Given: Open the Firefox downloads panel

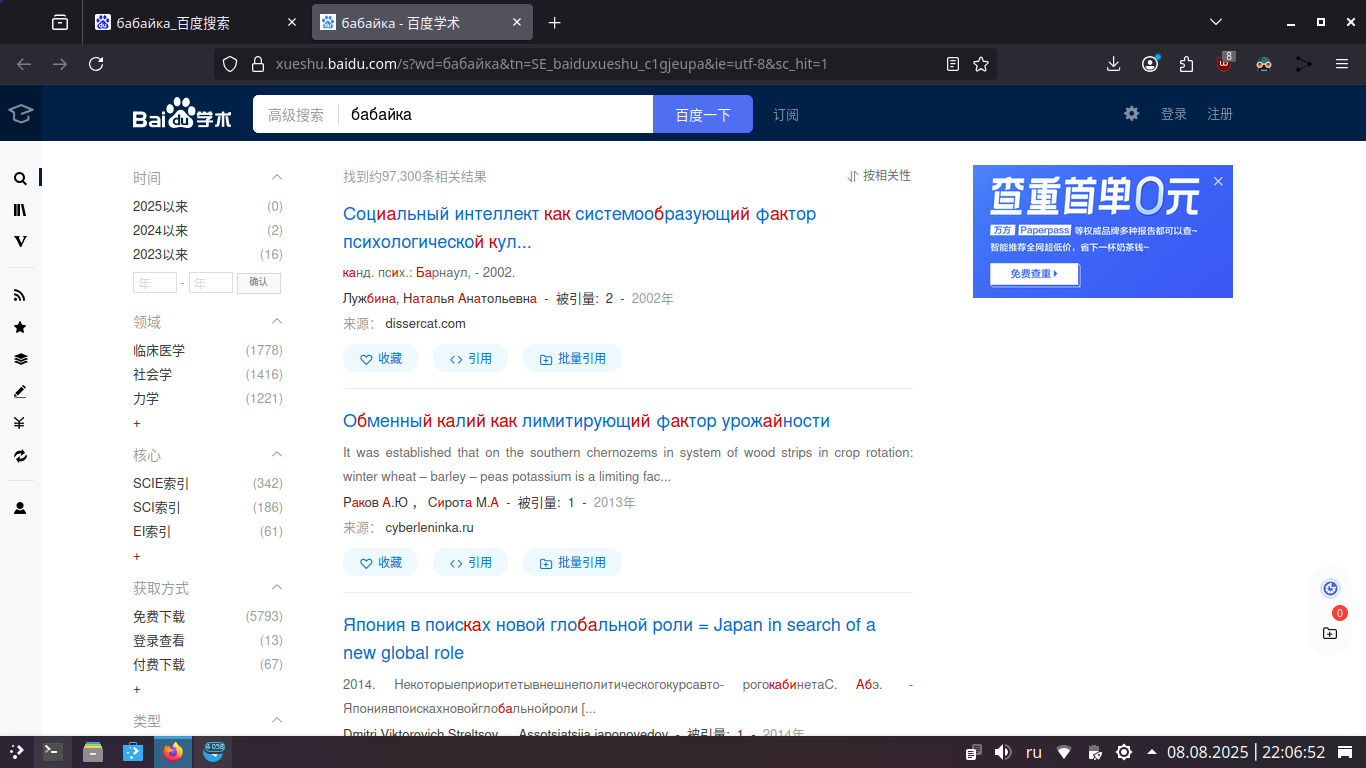Looking at the screenshot, I should tap(1114, 64).
